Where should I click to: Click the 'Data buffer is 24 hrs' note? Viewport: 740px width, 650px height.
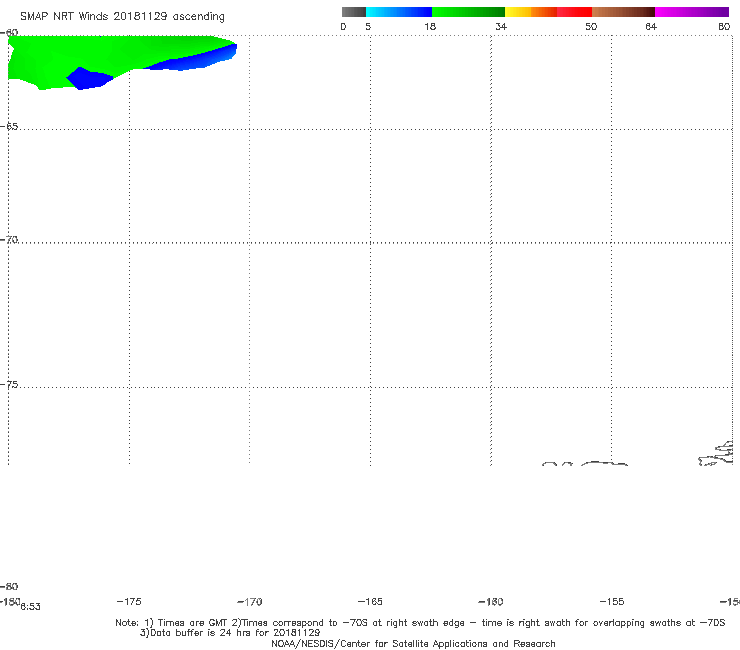click(x=230, y=633)
